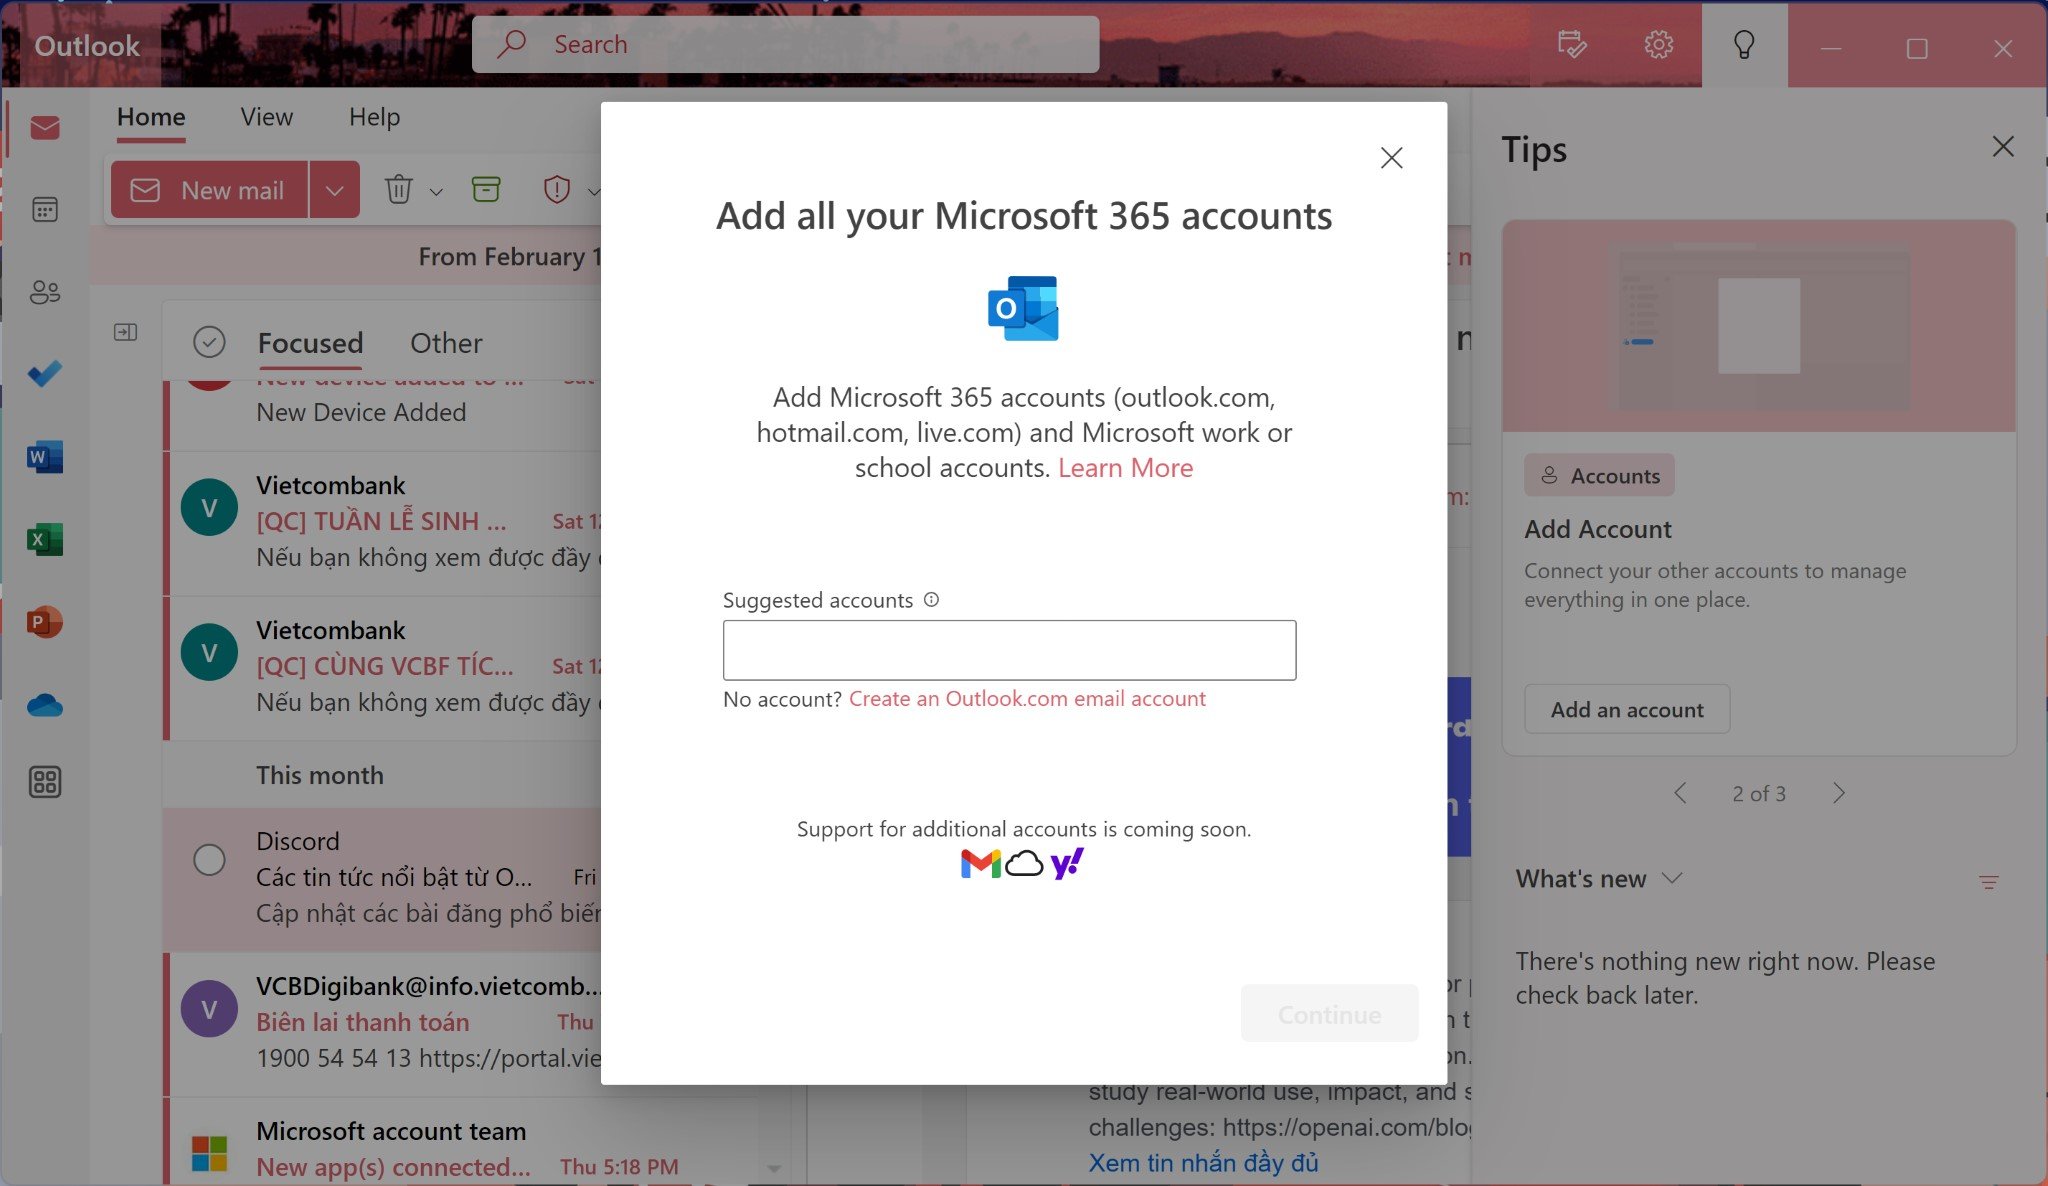The image size is (2048, 1186).
Task: Collapse the folder pane icon
Action: (x=126, y=332)
